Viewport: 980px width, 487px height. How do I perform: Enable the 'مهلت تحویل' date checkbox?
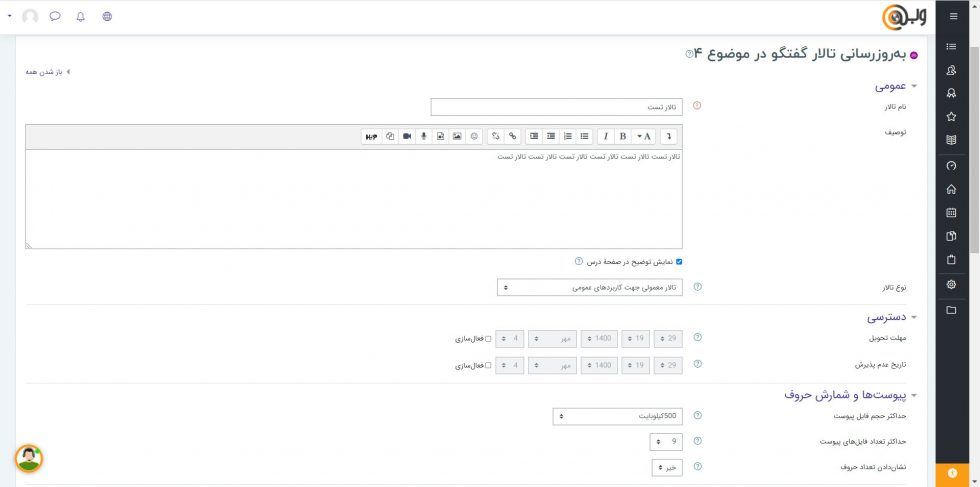(x=489, y=339)
